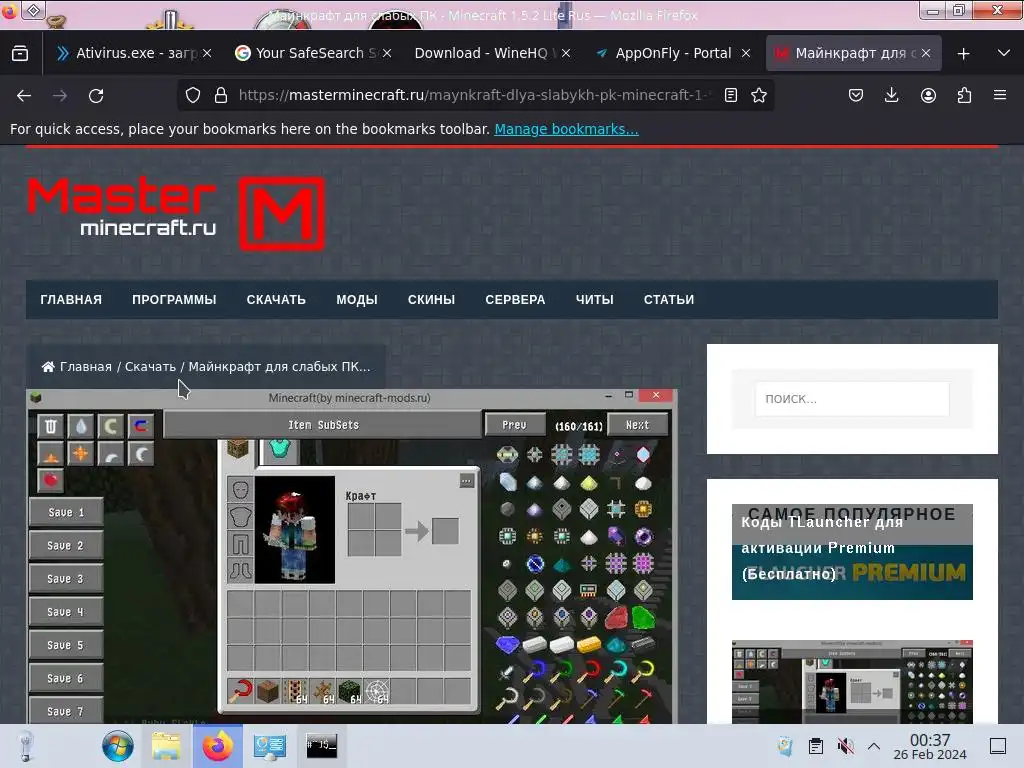Open the large Minecraft inventory screenshot
The image size is (1024, 768).
[352, 556]
